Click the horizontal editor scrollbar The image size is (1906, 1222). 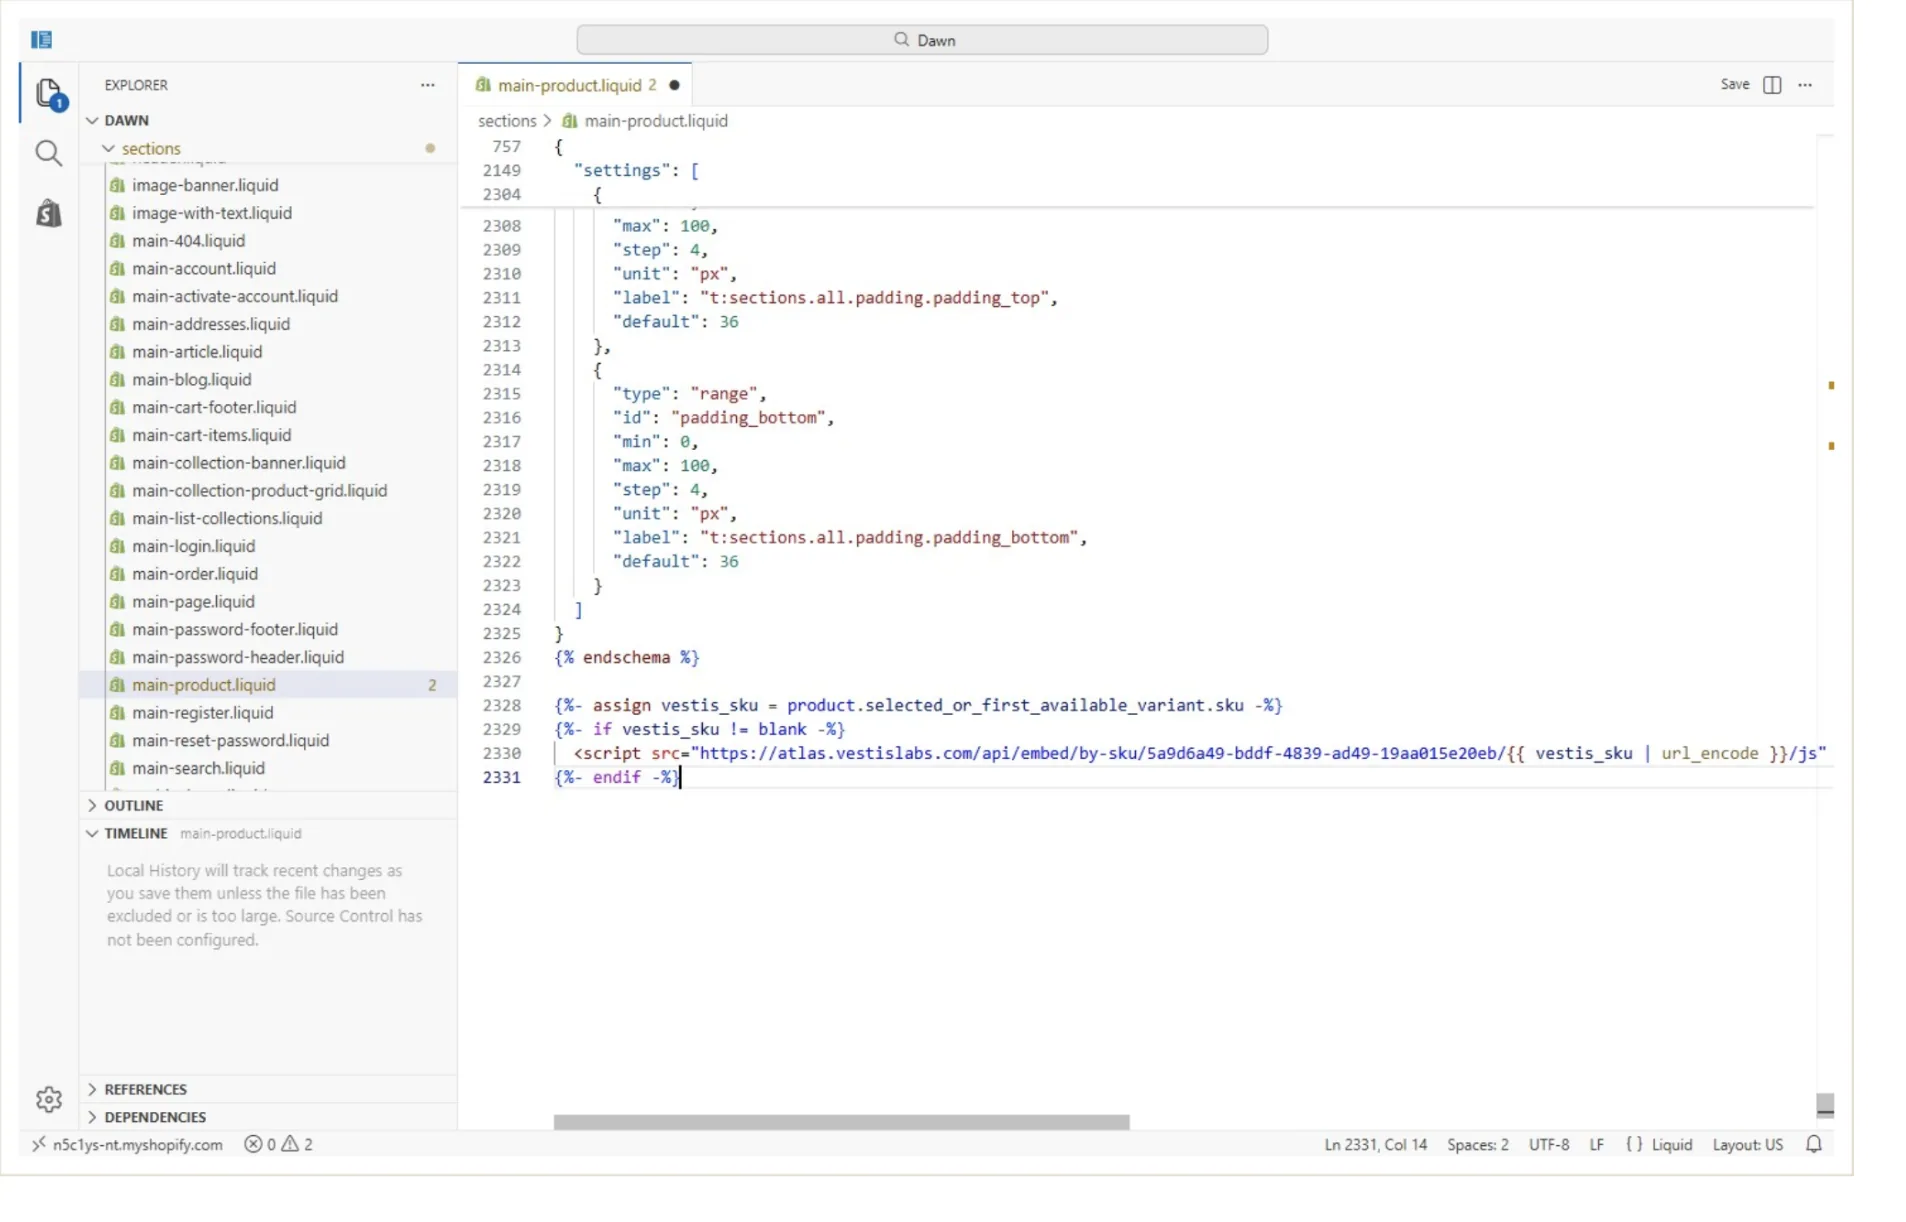(841, 1122)
